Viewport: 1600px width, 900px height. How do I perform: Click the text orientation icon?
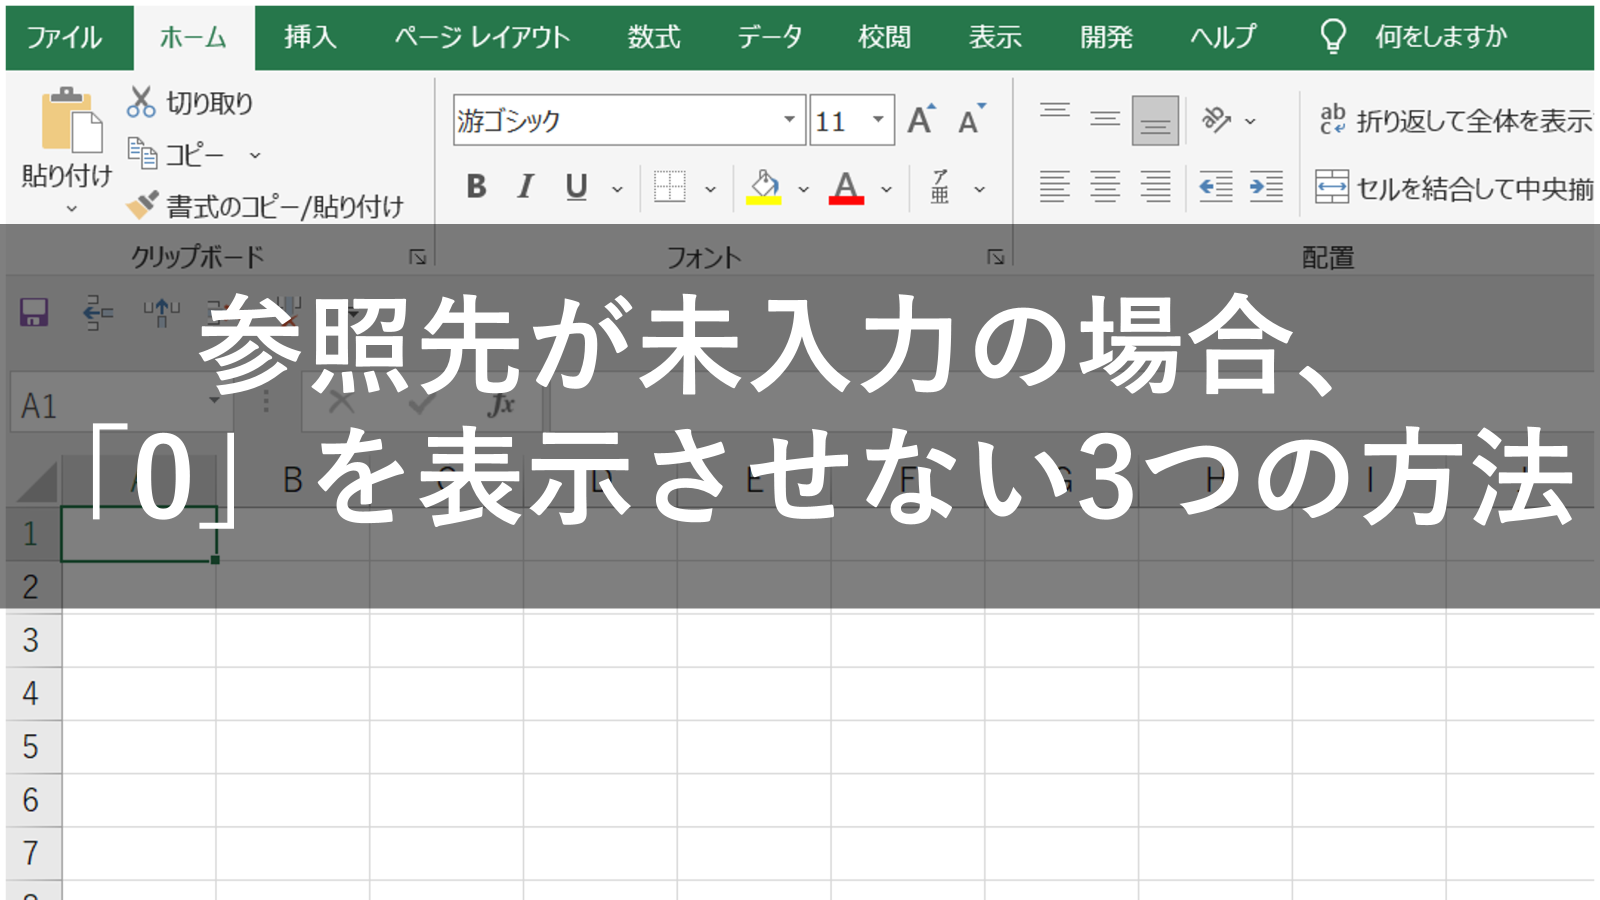[1216, 120]
